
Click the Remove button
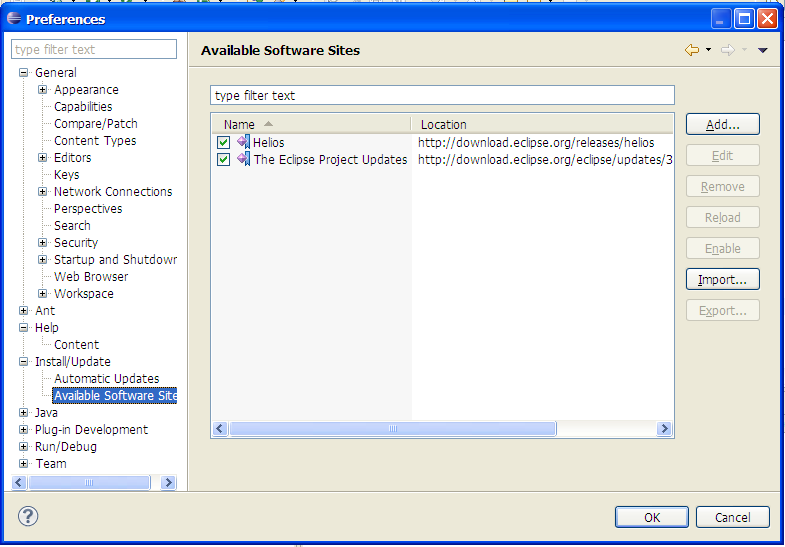point(722,187)
